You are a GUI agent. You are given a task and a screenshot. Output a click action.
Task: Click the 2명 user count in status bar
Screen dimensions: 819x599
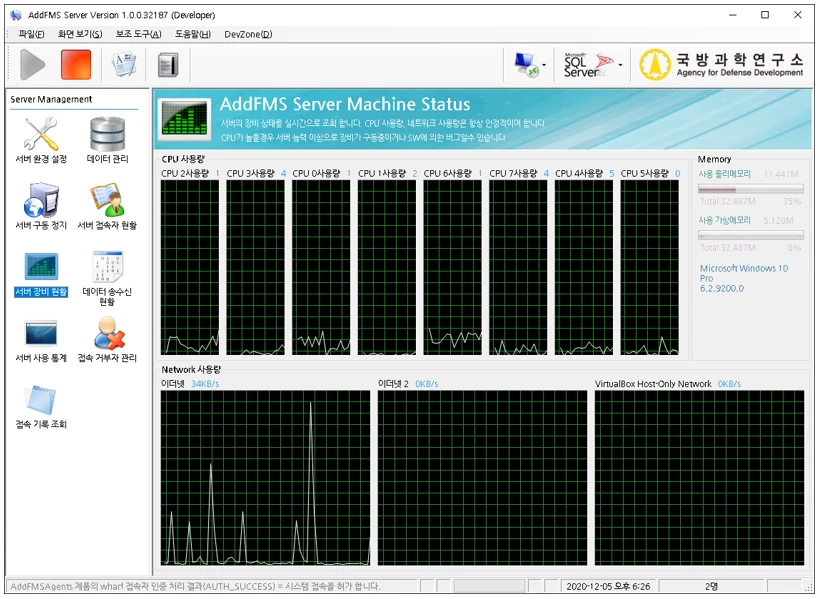pos(711,586)
